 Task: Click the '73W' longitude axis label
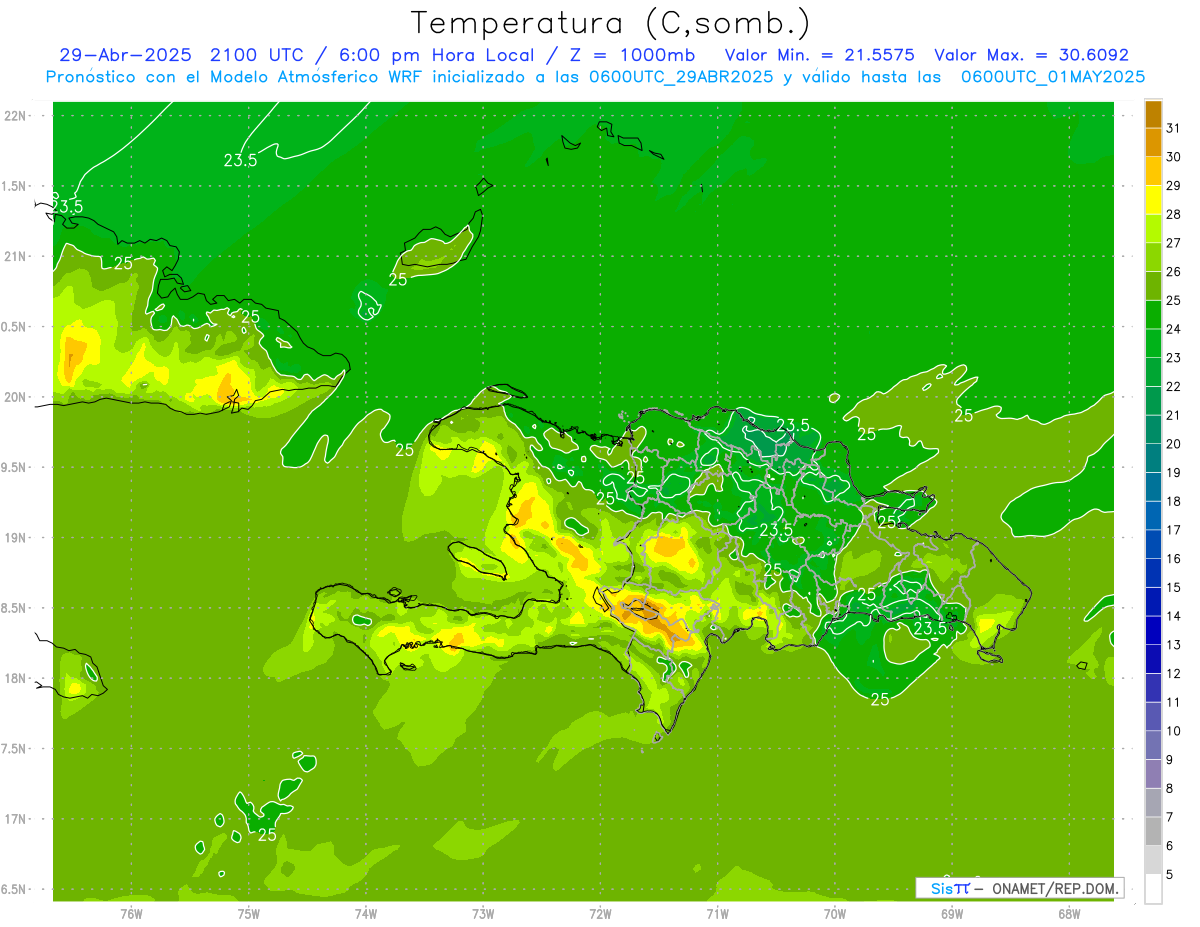483,913
